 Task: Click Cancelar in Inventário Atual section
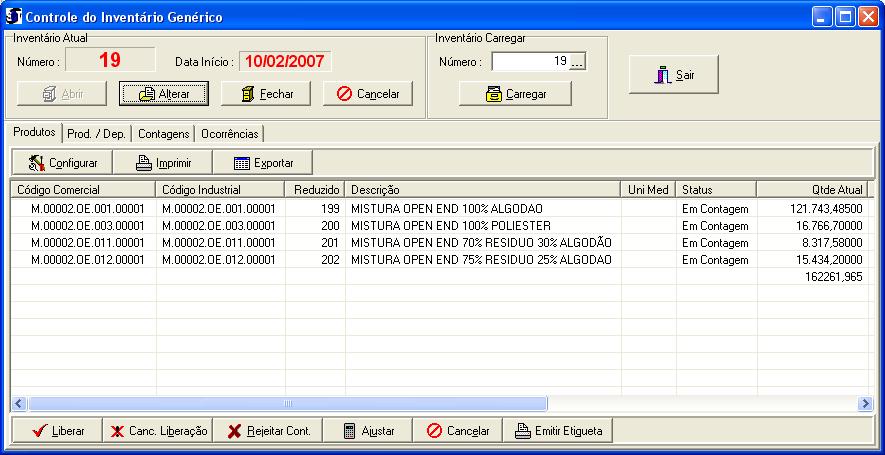point(367,93)
